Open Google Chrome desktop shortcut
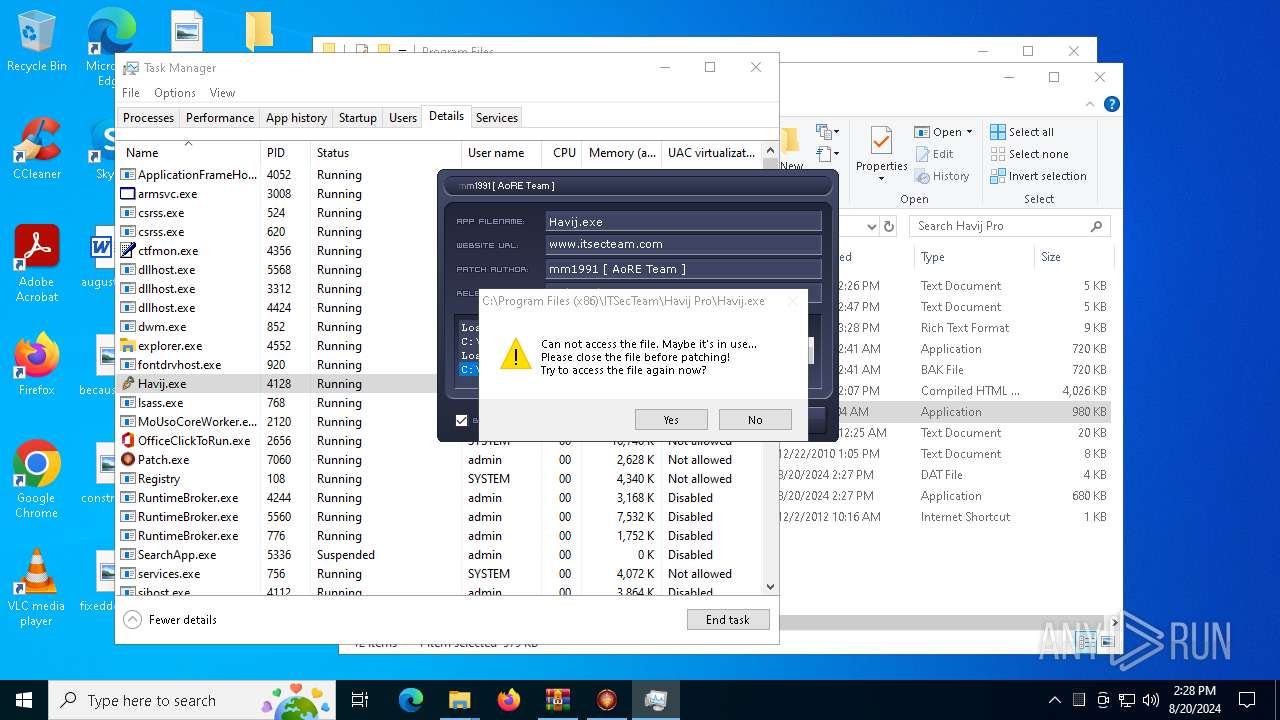Image resolution: width=1280 pixels, height=720 pixels. point(36,480)
